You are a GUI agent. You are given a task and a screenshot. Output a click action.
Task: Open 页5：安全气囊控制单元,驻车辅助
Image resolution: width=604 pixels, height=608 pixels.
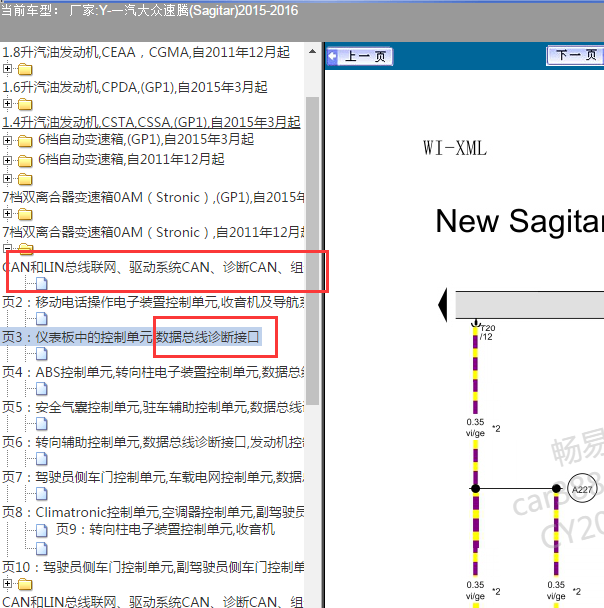pyautogui.click(x=153, y=407)
